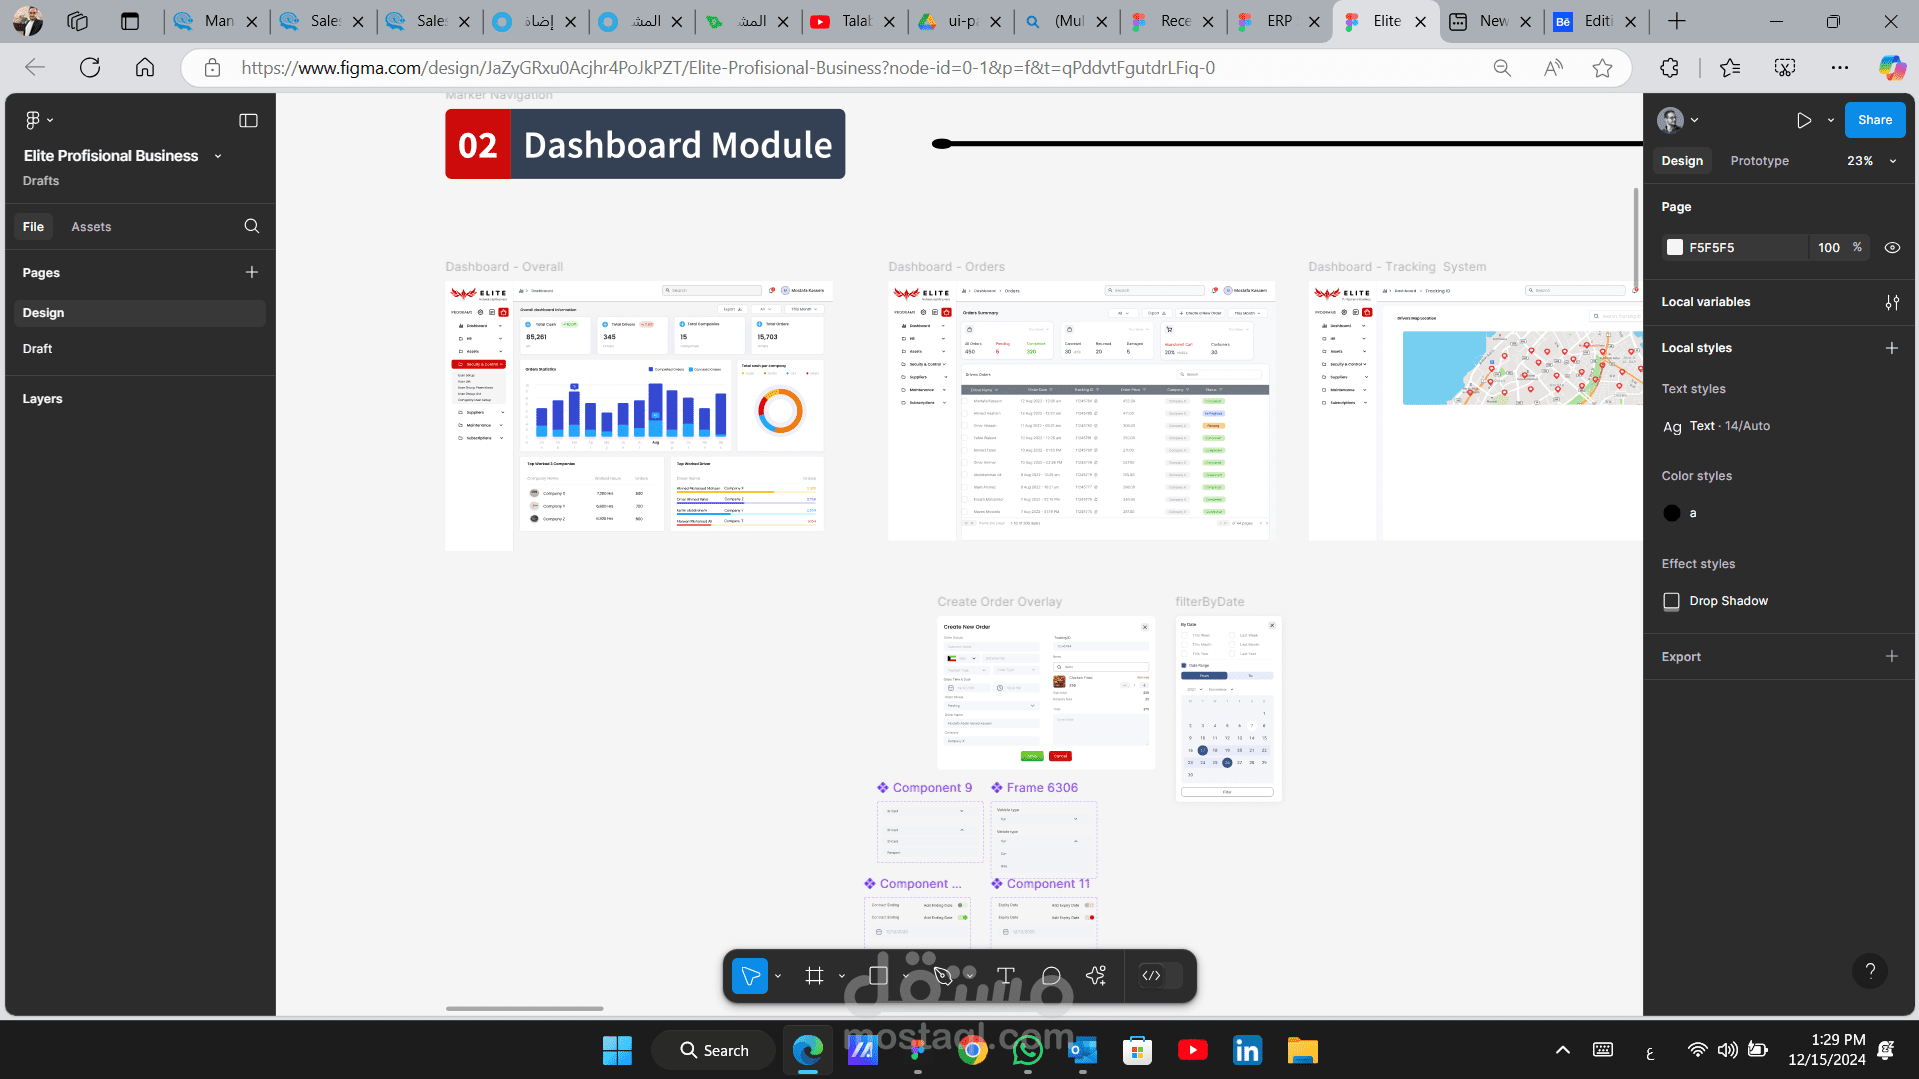Screen dimensions: 1919x1079
Task: Select the Comment tool in toolbar
Action: [x=1051, y=976]
